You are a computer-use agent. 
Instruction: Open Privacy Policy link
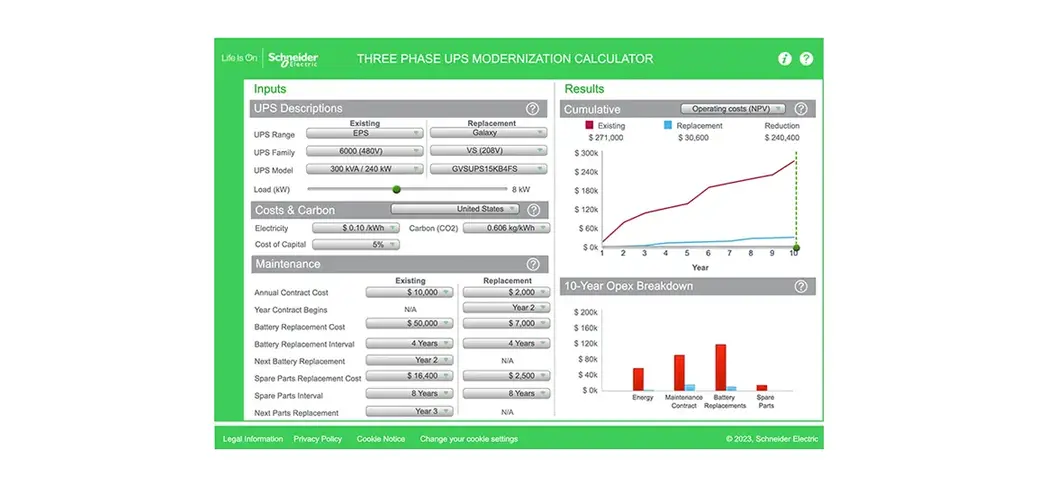coord(318,439)
